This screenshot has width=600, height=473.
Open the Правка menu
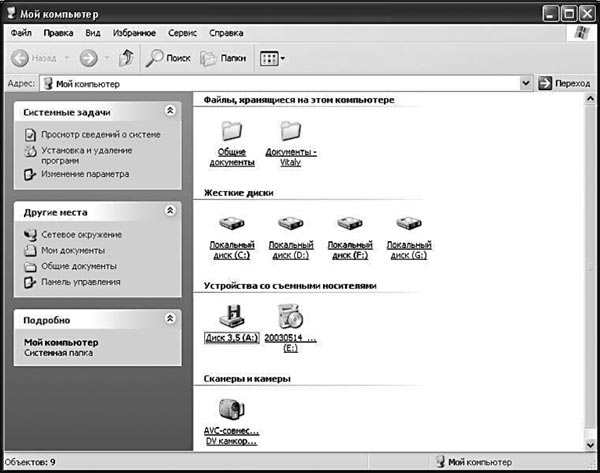[58, 33]
